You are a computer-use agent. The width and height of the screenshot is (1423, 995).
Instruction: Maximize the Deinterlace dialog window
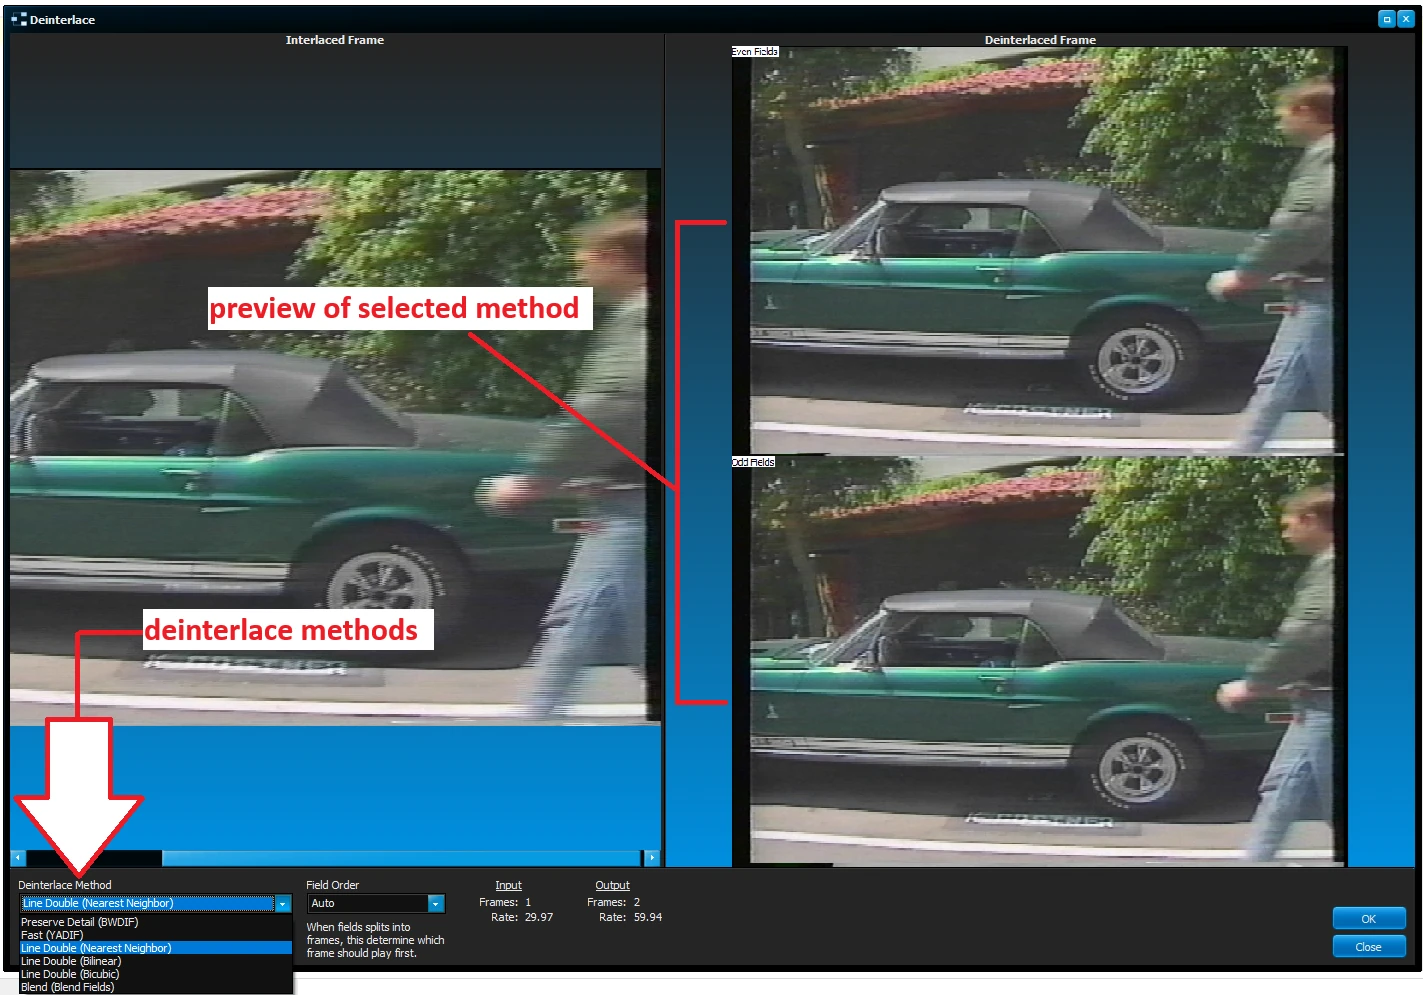click(1387, 19)
